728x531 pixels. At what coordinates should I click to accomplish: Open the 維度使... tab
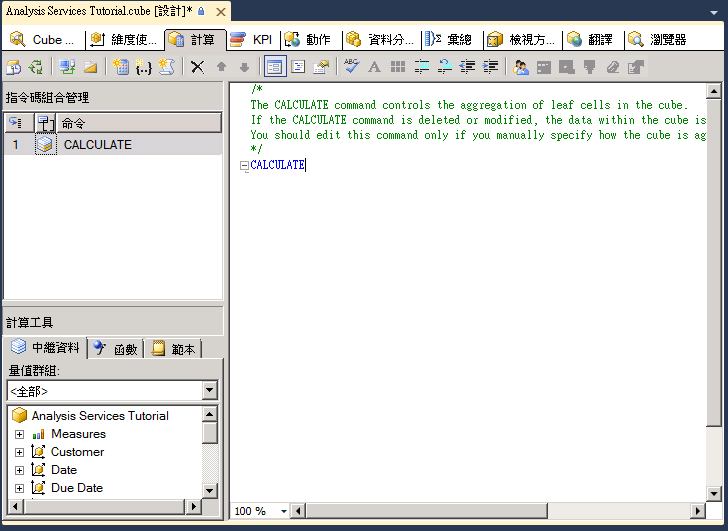(124, 40)
